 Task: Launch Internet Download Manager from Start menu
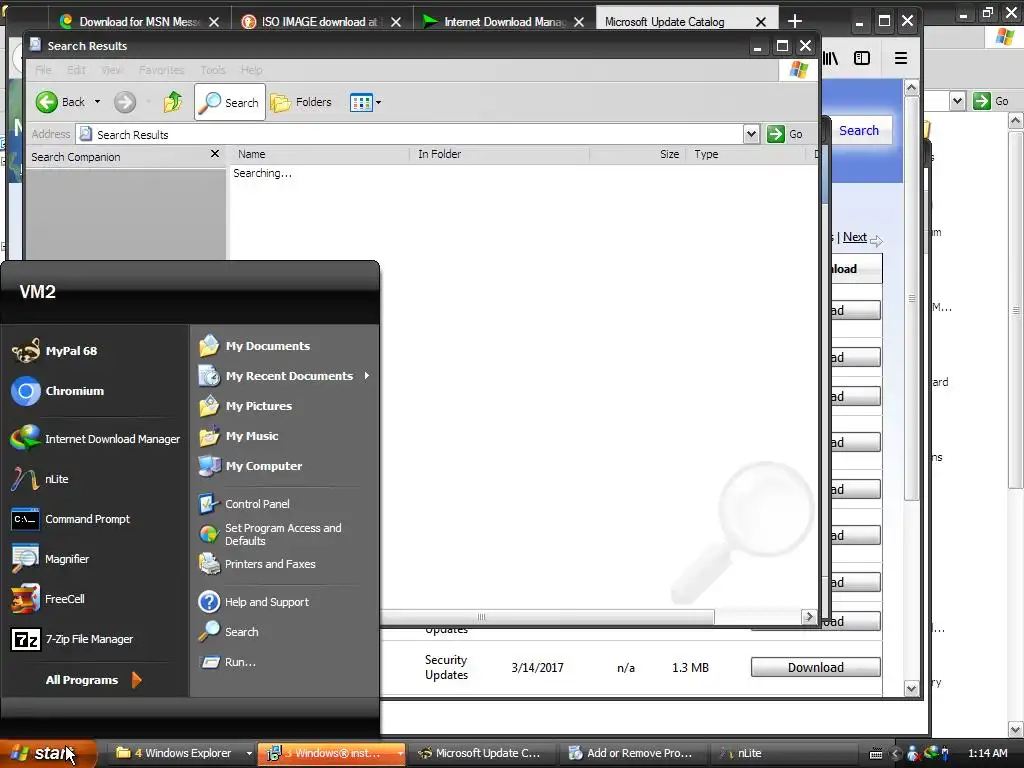[95, 439]
